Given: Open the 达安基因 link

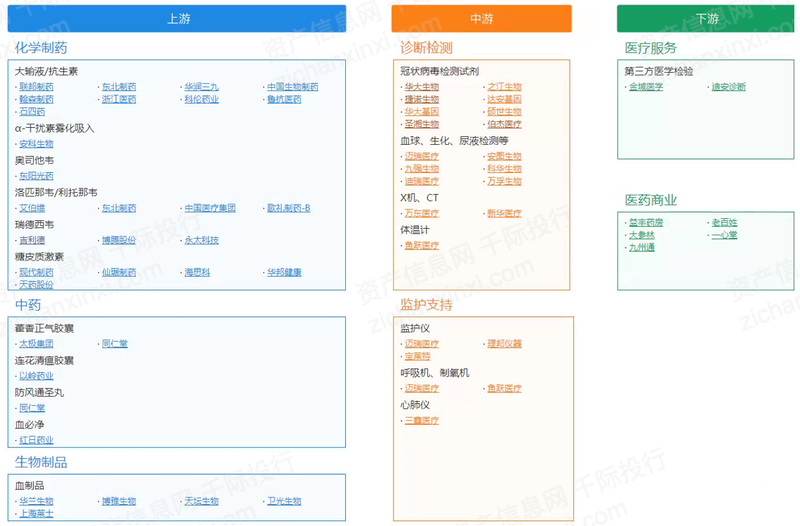Looking at the screenshot, I should (505, 99).
